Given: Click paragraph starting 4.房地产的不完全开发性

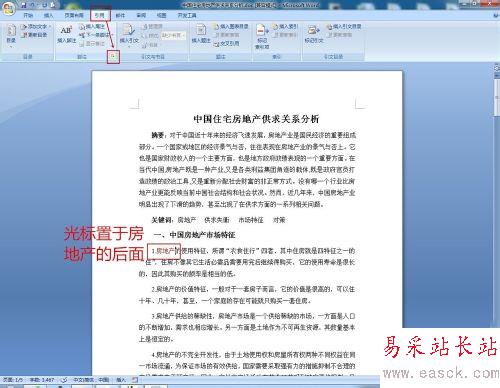Looking at the screenshot, I should 247,364.
